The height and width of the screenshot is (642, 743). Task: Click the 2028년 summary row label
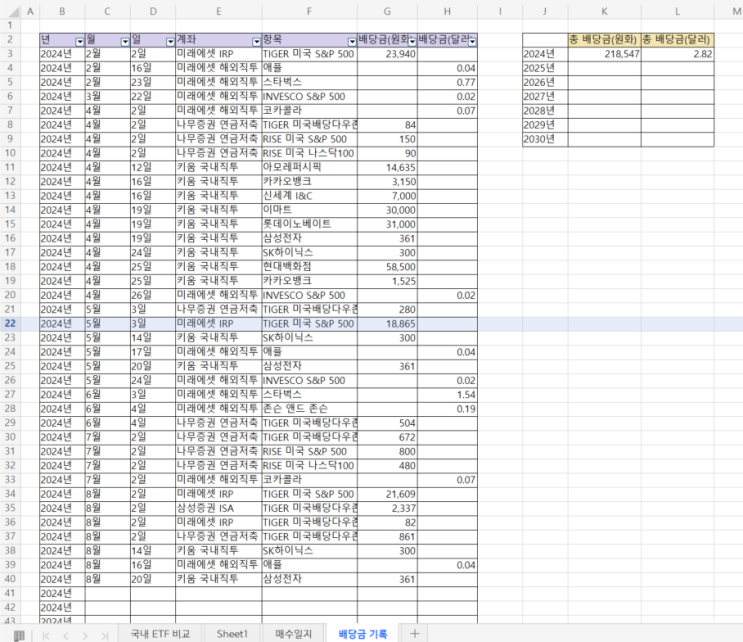545,111
